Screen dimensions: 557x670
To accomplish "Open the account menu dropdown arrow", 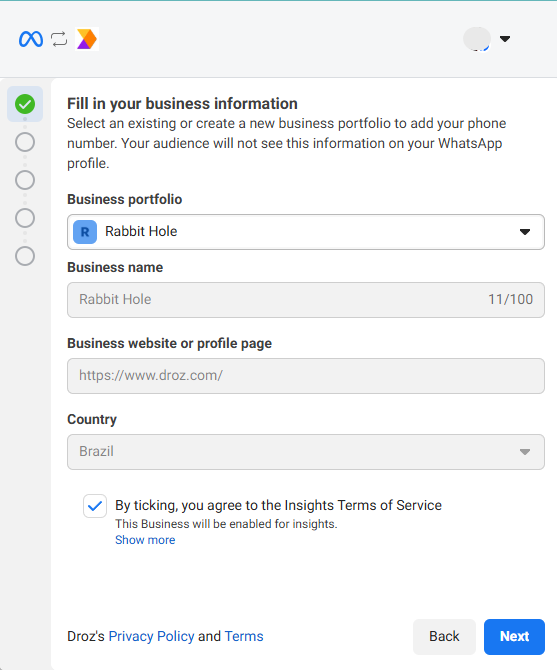I will point(505,39).
